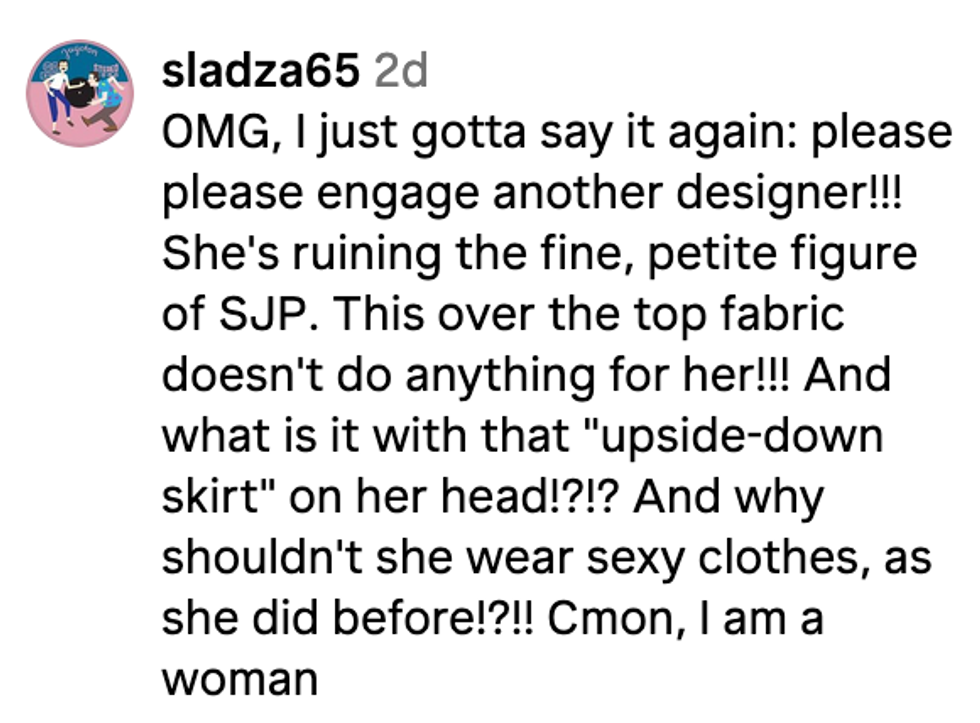980x723 pixels.
Task: Click the text "sexy clothes"
Action: pos(728,558)
